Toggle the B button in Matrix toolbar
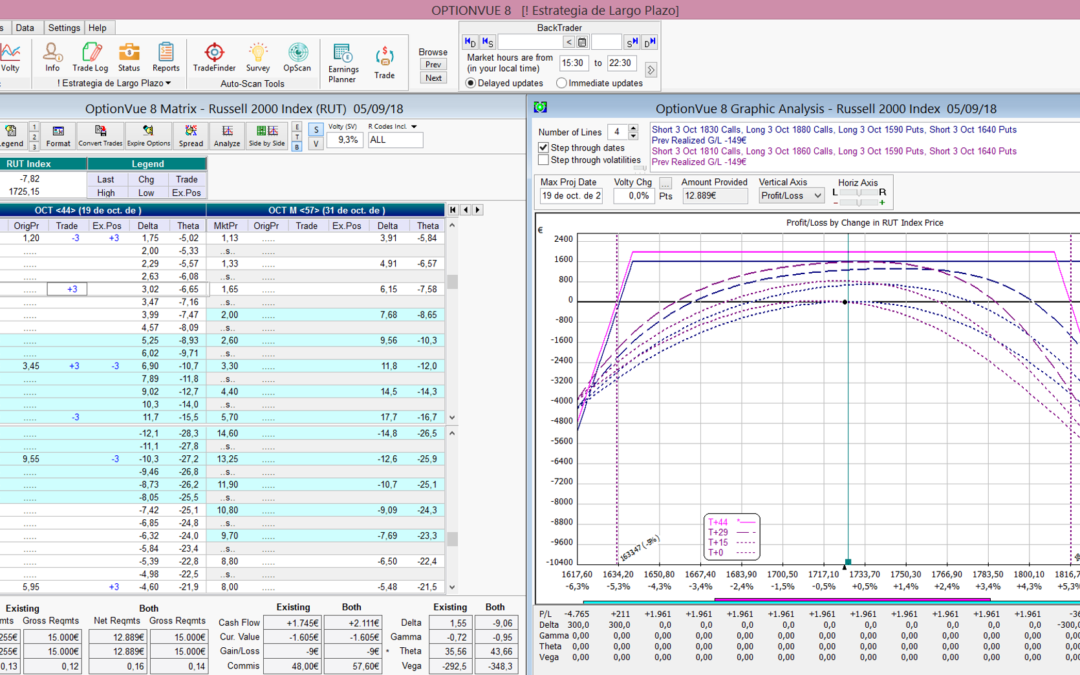 coord(297,147)
